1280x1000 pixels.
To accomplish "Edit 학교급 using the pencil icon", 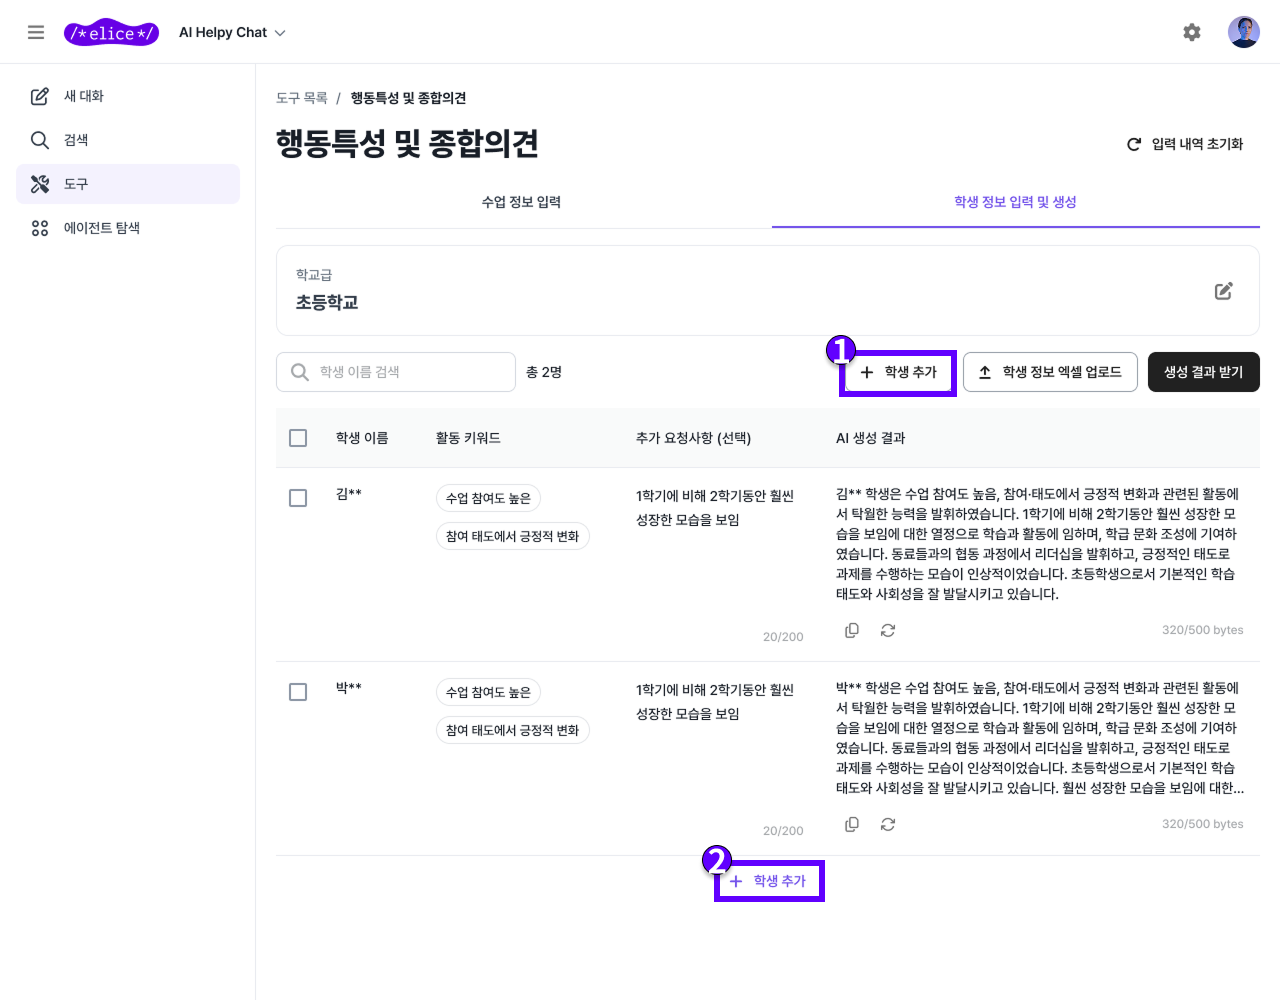I will tap(1223, 290).
